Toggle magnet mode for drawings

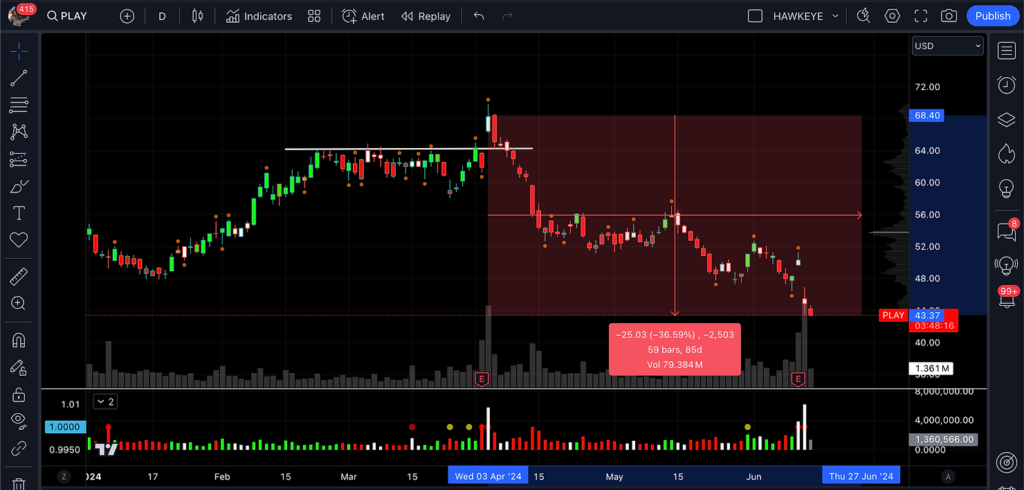coord(18,340)
